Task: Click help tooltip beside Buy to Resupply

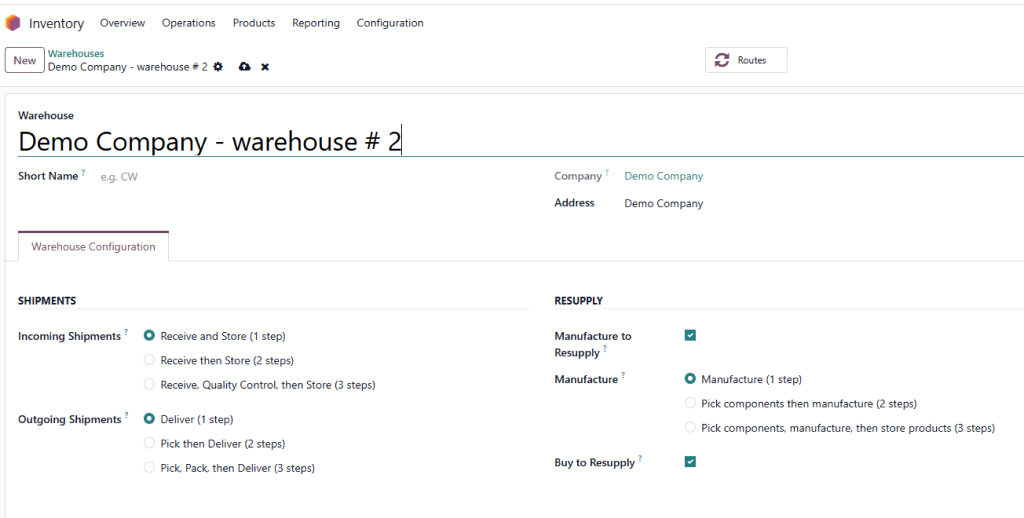Action: (x=640, y=459)
